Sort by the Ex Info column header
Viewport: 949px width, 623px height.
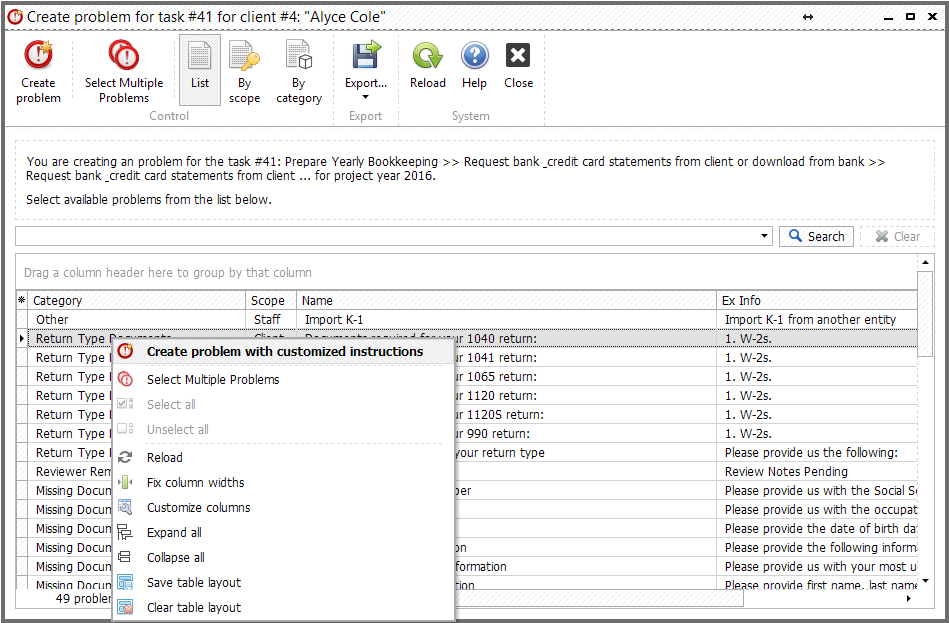(817, 300)
